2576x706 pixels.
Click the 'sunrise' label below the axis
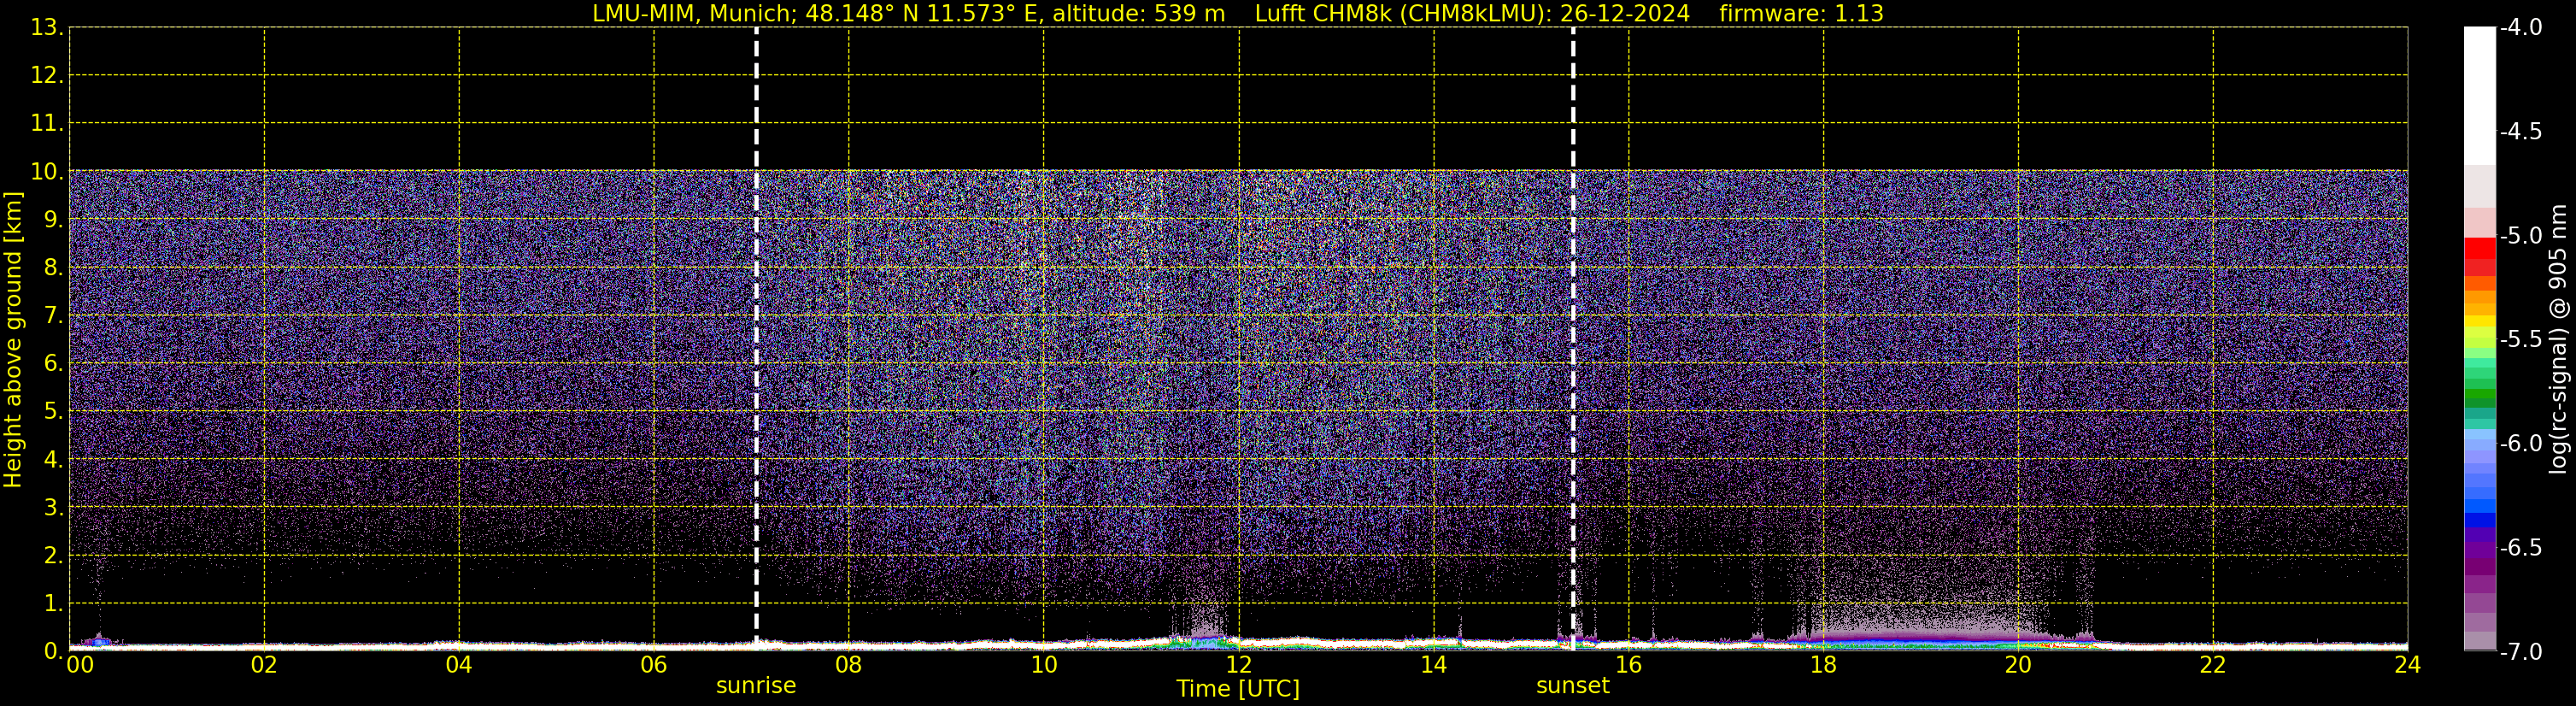click(x=756, y=686)
